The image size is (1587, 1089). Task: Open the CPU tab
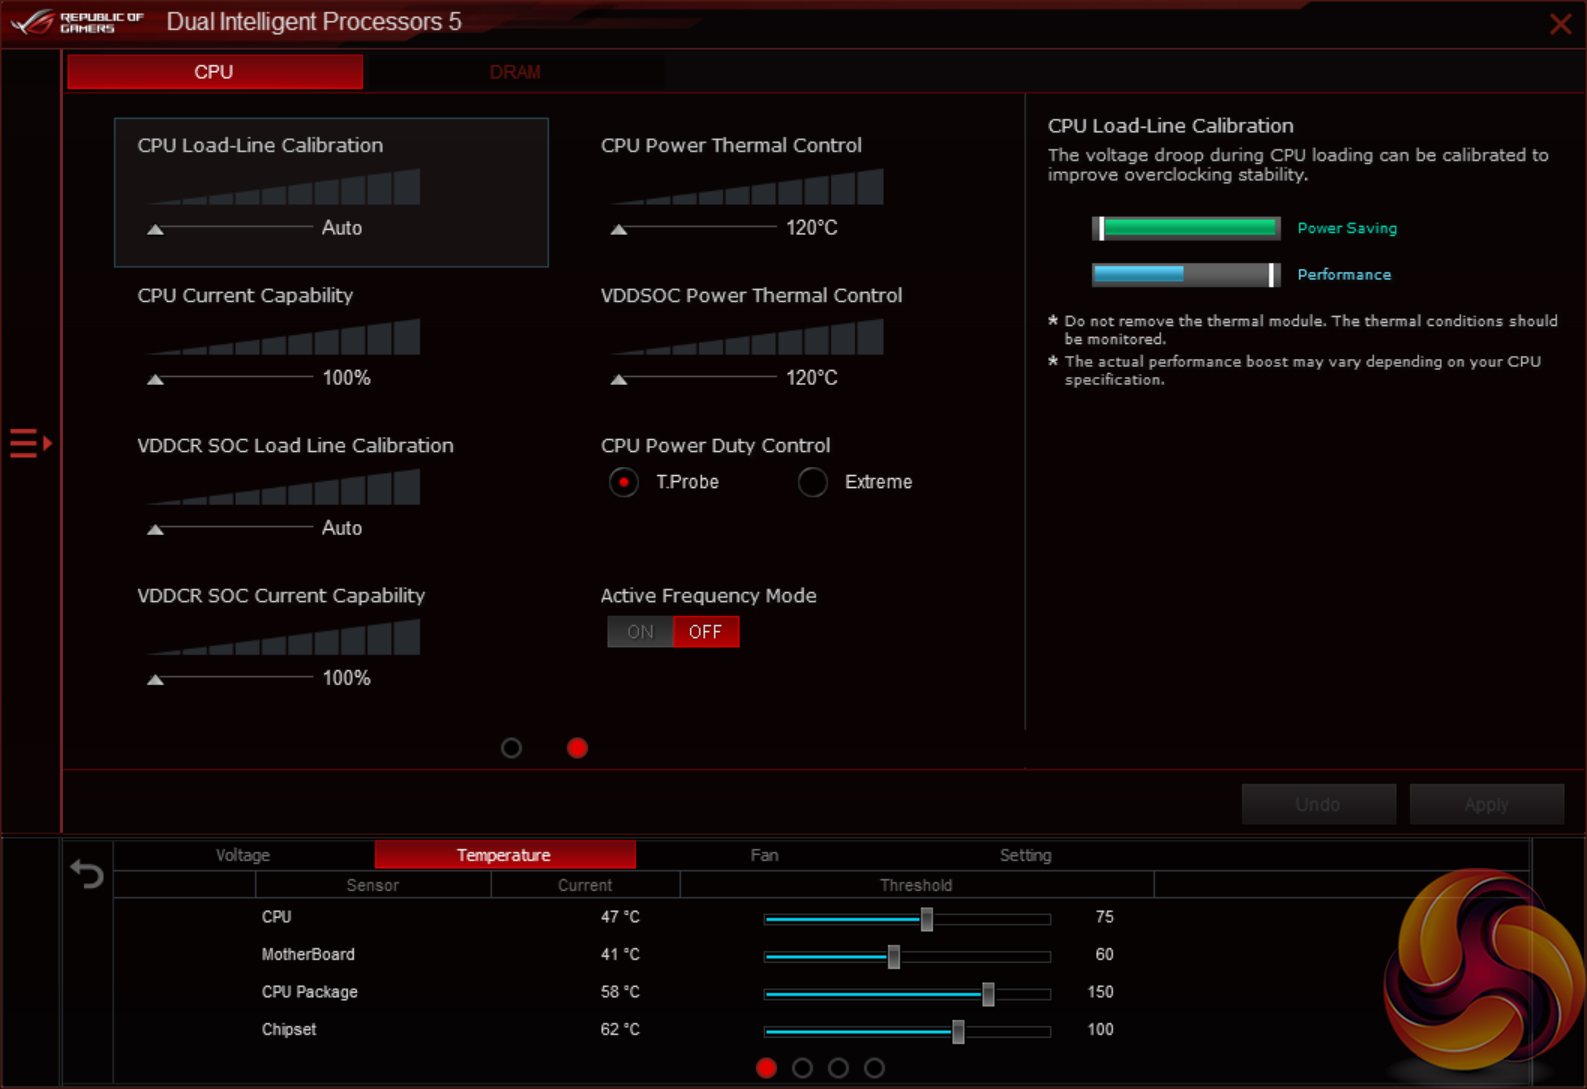click(215, 72)
